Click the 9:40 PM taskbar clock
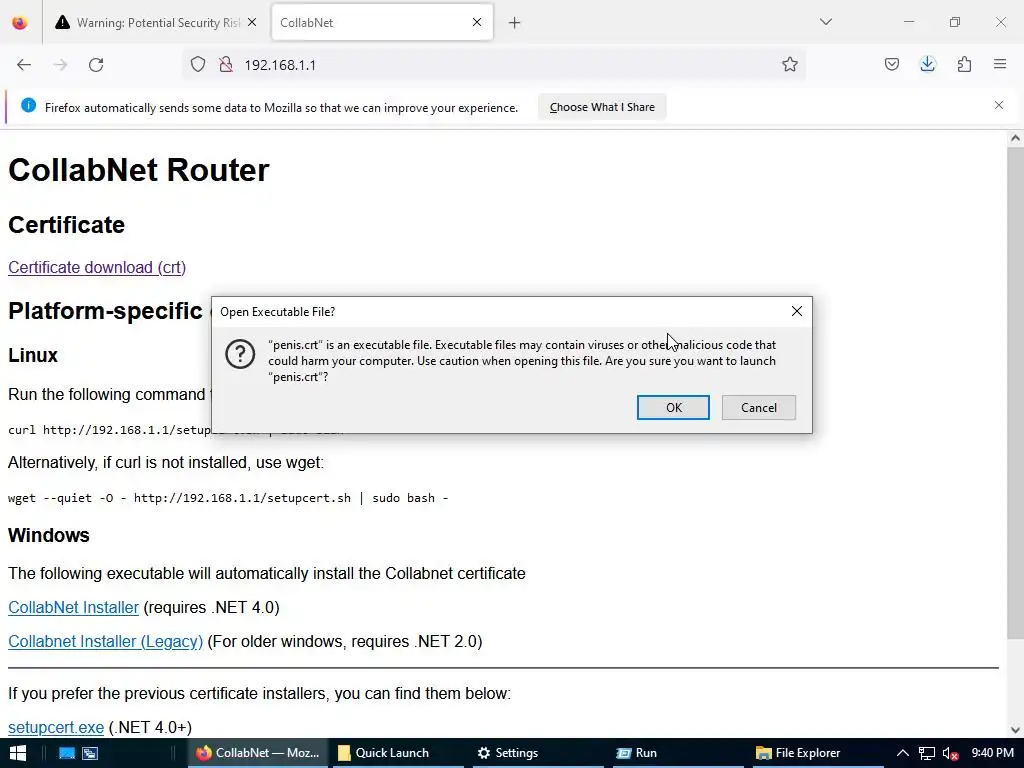The image size is (1024, 768). coord(992,753)
